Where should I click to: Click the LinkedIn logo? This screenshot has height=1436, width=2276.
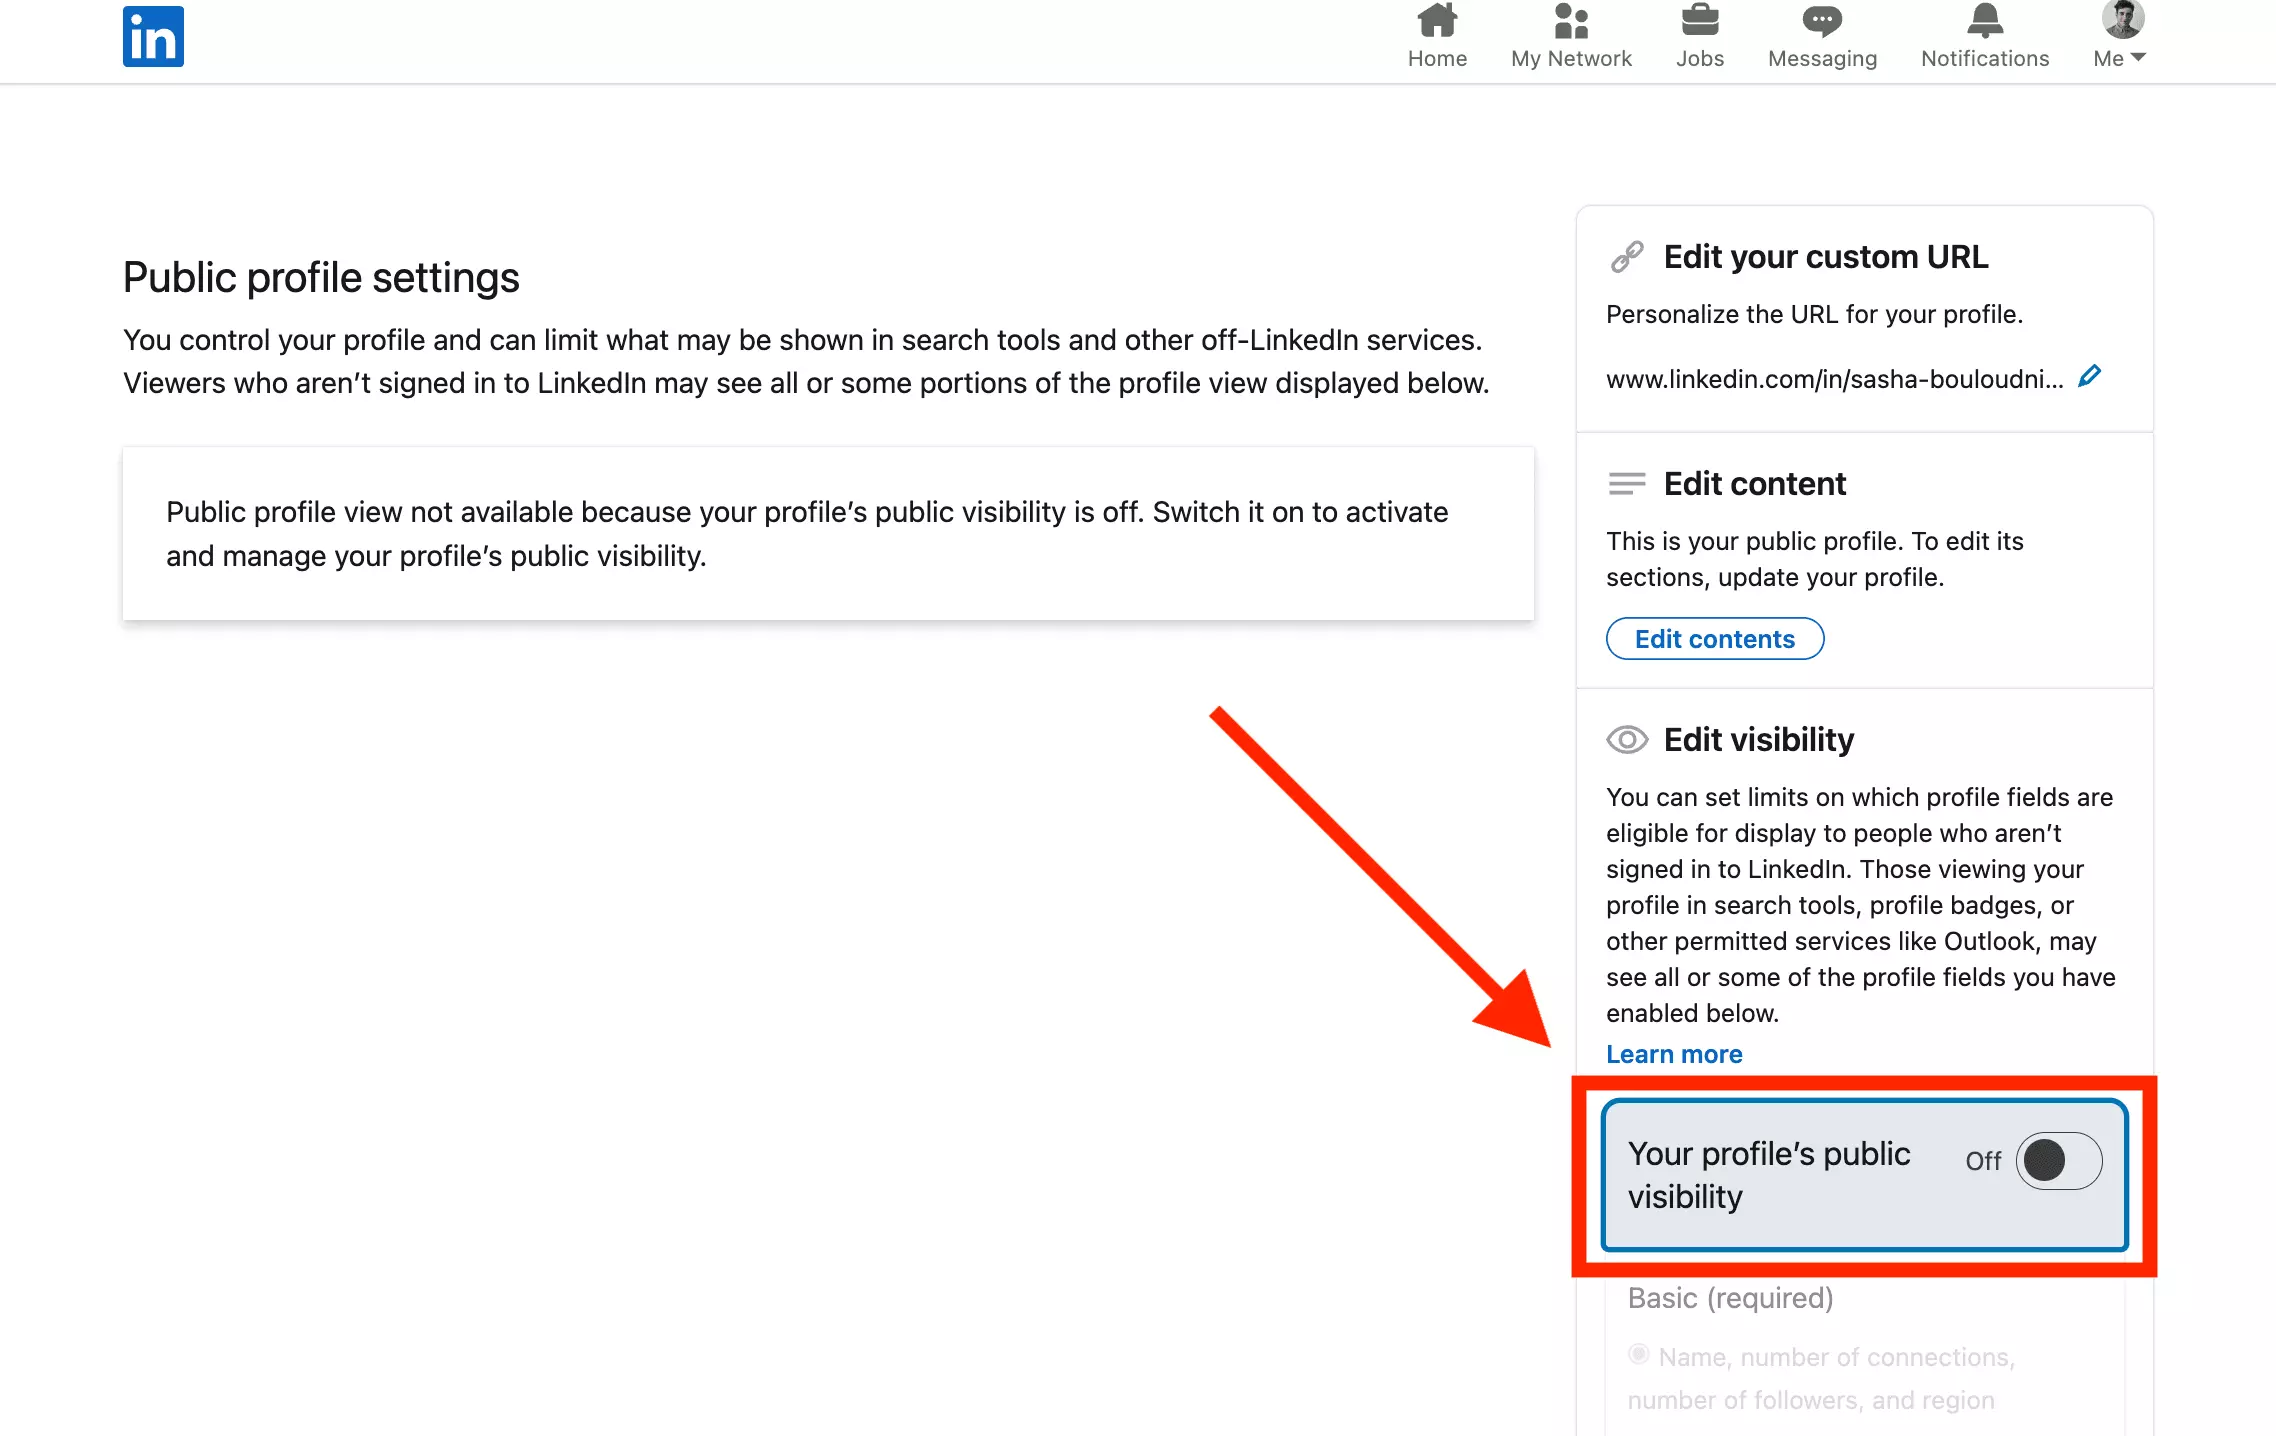(153, 36)
